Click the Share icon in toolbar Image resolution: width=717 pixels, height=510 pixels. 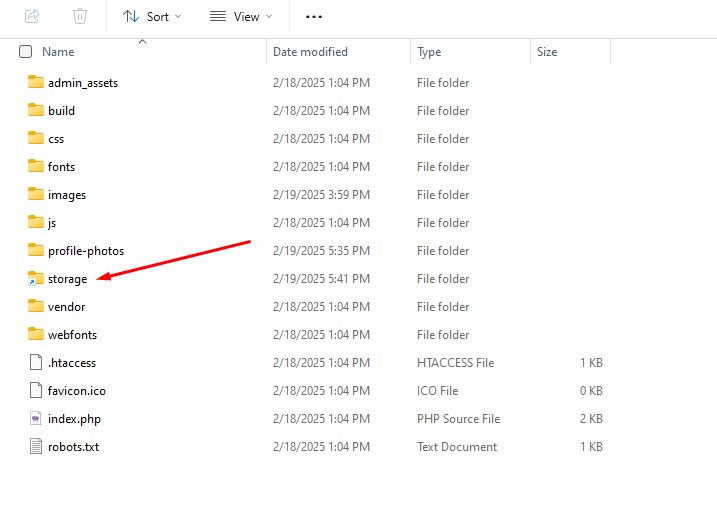(x=31, y=16)
